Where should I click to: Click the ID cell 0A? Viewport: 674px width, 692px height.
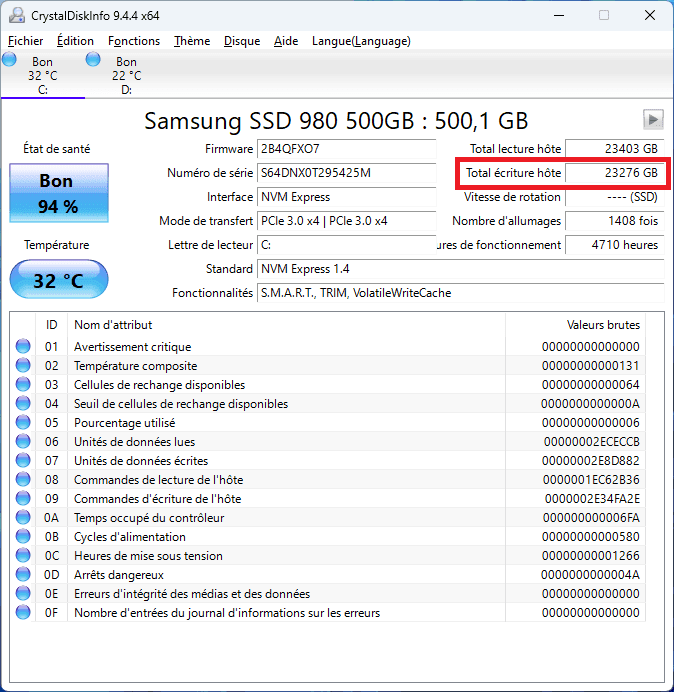point(51,518)
